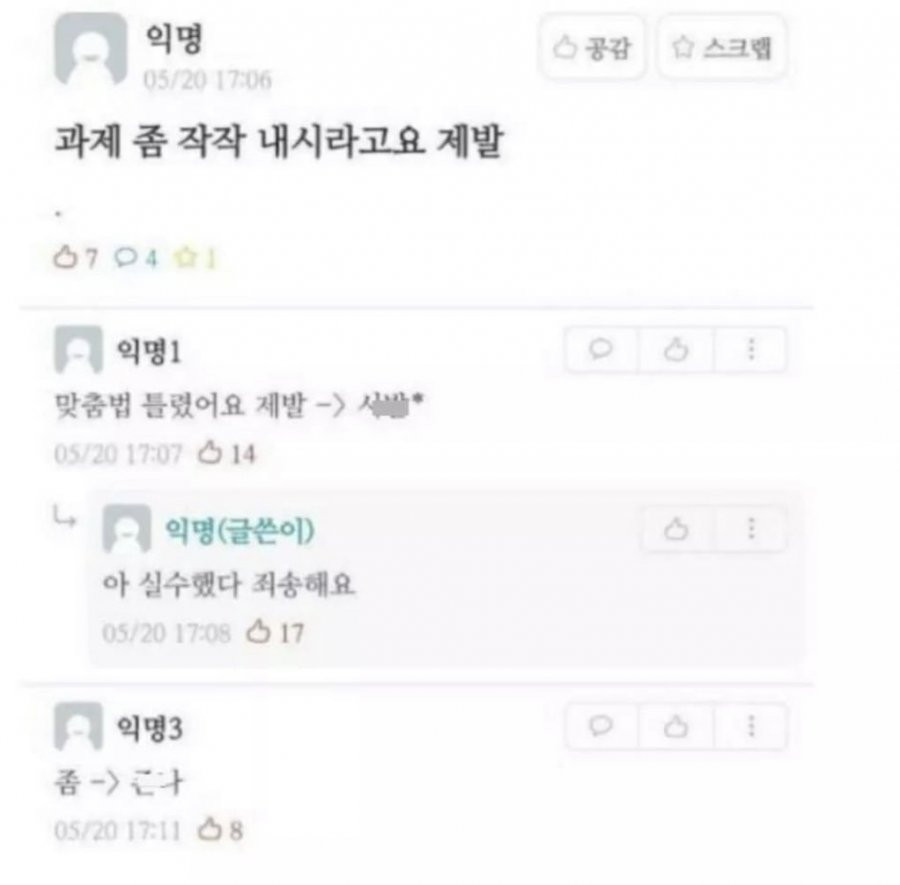Open the more options menu on 익명3's comment
900x885 pixels.
point(751,727)
